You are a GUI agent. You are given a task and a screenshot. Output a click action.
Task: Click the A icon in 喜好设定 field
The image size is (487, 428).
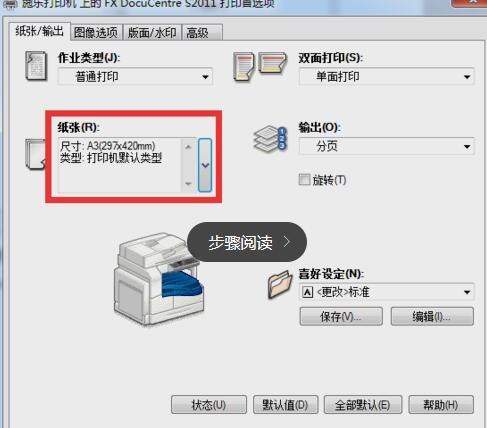coord(308,292)
